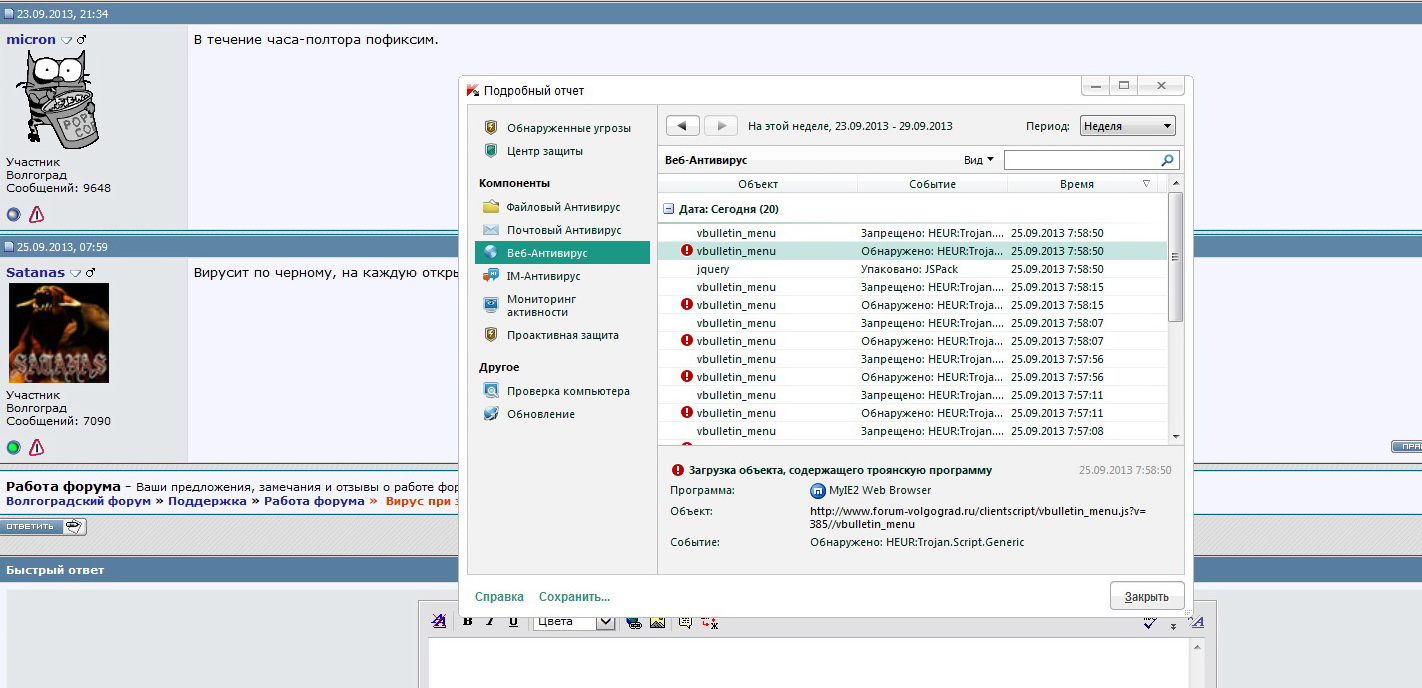Click the Сохранить... link
Screen dimensions: 1422x688
click(x=574, y=597)
